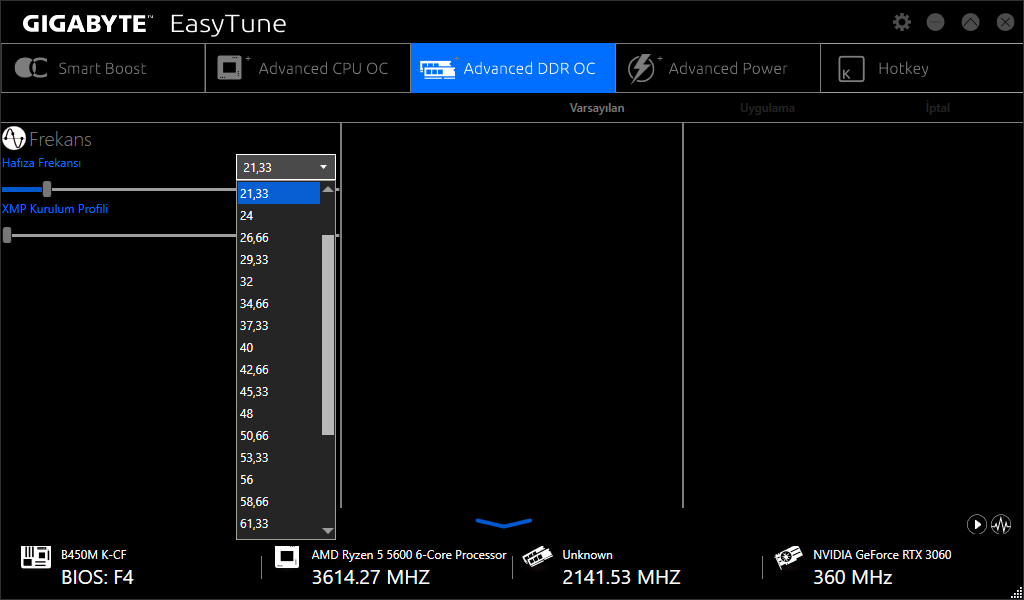Choose 34,66 from the list

(279, 304)
